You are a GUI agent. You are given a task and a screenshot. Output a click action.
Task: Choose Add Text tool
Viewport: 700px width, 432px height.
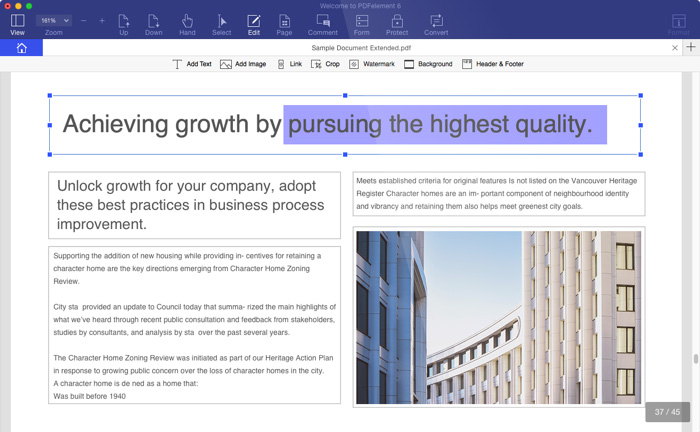(192, 64)
